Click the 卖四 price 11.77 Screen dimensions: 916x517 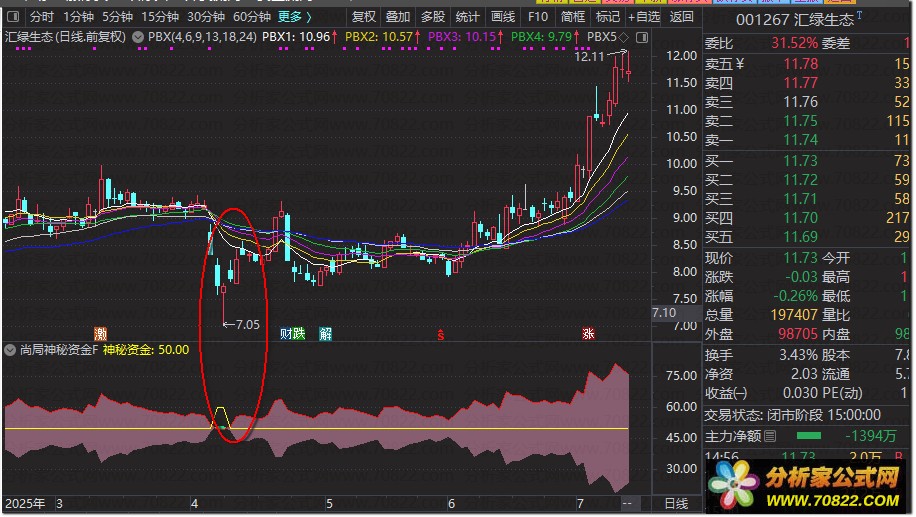[x=800, y=83]
